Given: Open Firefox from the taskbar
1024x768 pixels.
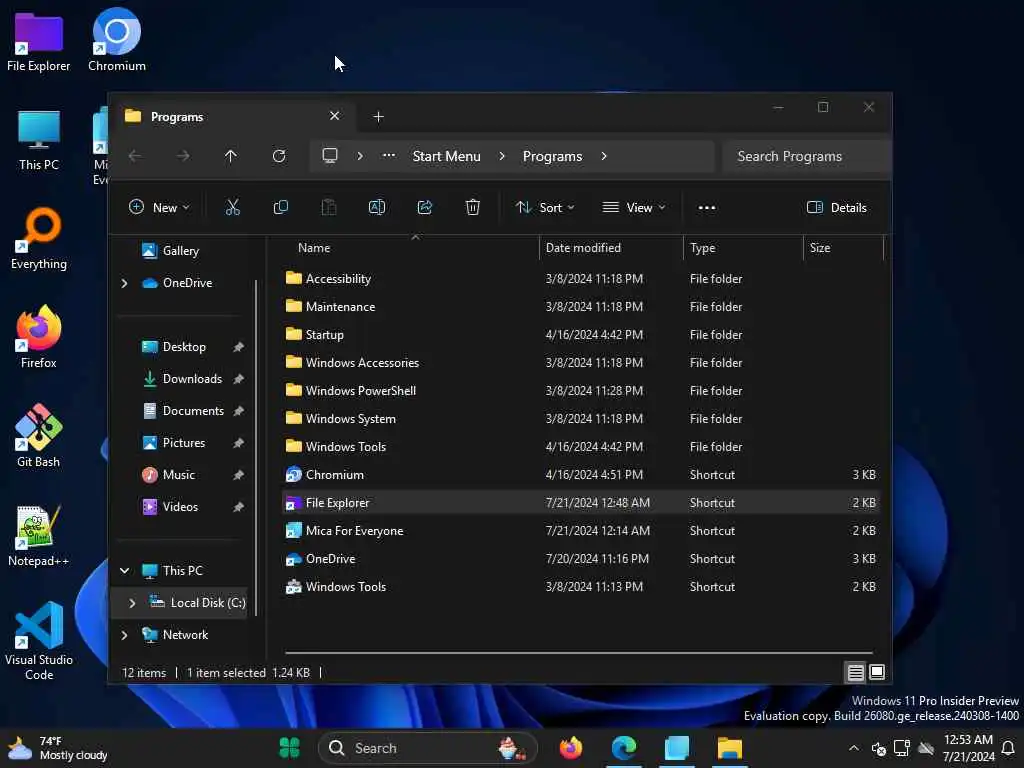Looking at the screenshot, I should tap(571, 748).
